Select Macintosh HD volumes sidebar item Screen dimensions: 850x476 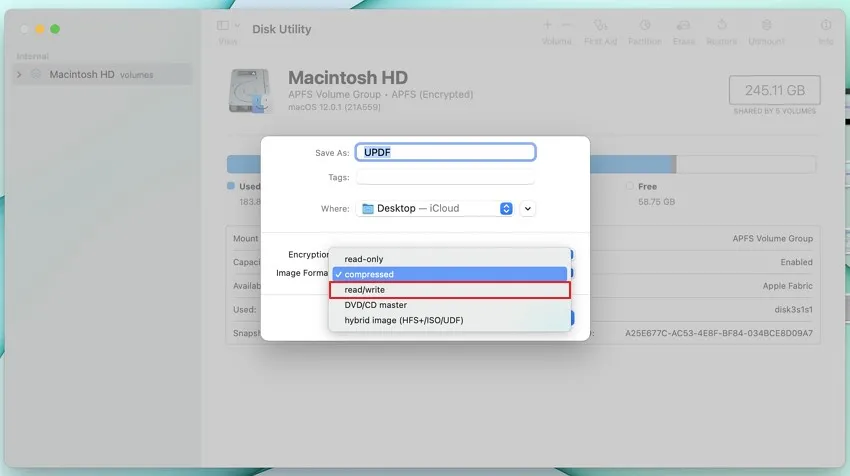(x=102, y=74)
